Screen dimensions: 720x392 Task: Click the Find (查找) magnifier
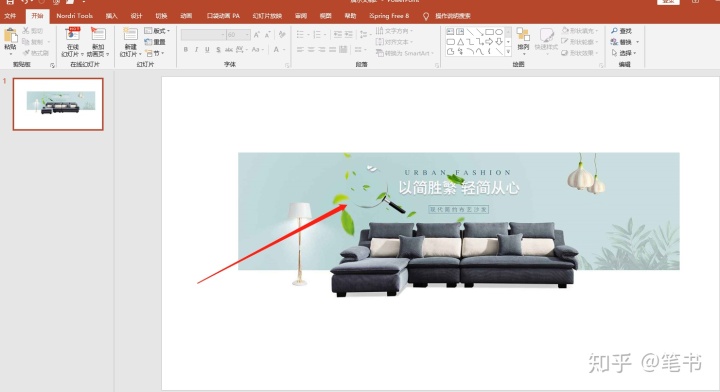[x=614, y=31]
